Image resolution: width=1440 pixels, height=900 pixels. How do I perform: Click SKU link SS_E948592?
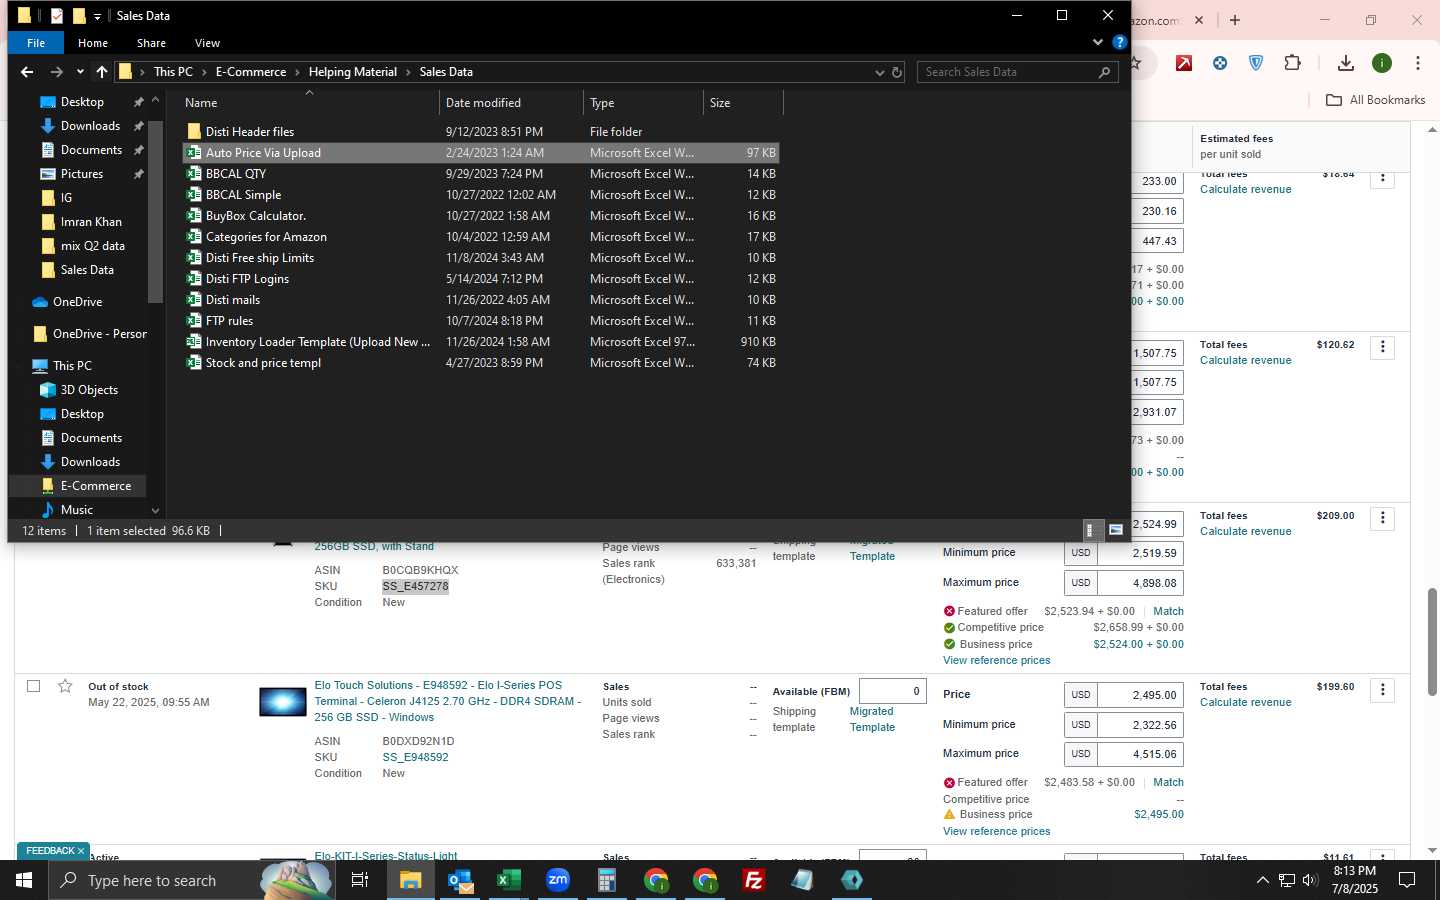(415, 757)
